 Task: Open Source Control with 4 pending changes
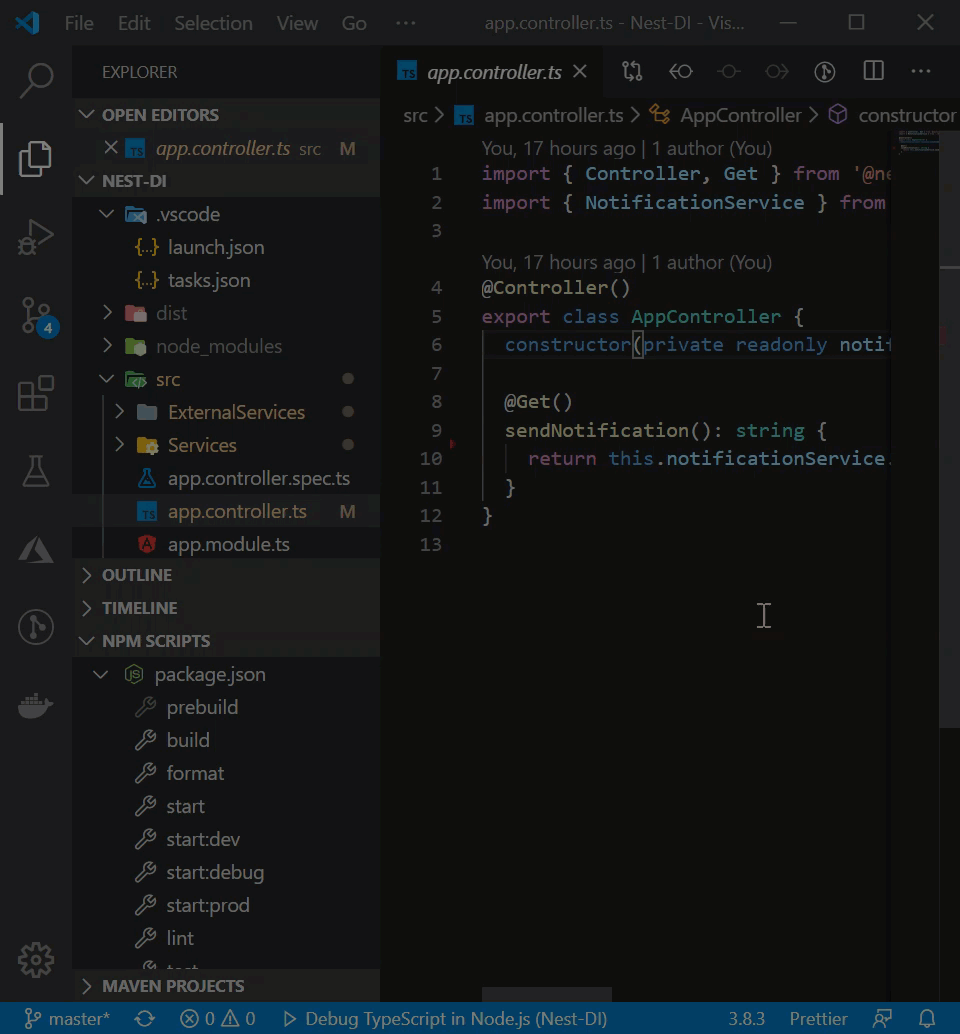(x=36, y=310)
